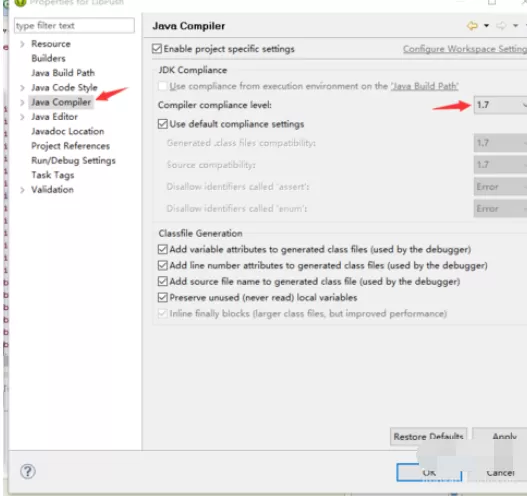The width and height of the screenshot is (527, 496).
Task: Open the forward history dropdown arrow
Action: (x=515, y=26)
